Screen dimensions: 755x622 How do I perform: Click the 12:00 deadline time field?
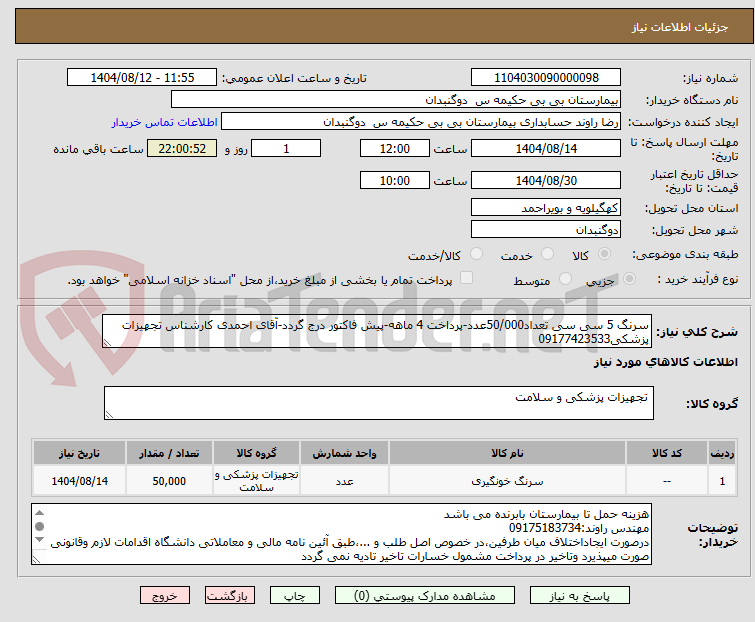[394, 148]
